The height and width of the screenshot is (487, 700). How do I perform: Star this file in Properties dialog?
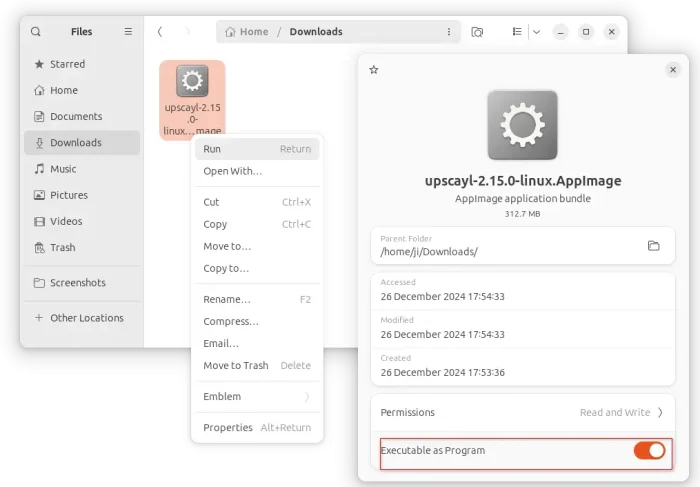(x=374, y=70)
